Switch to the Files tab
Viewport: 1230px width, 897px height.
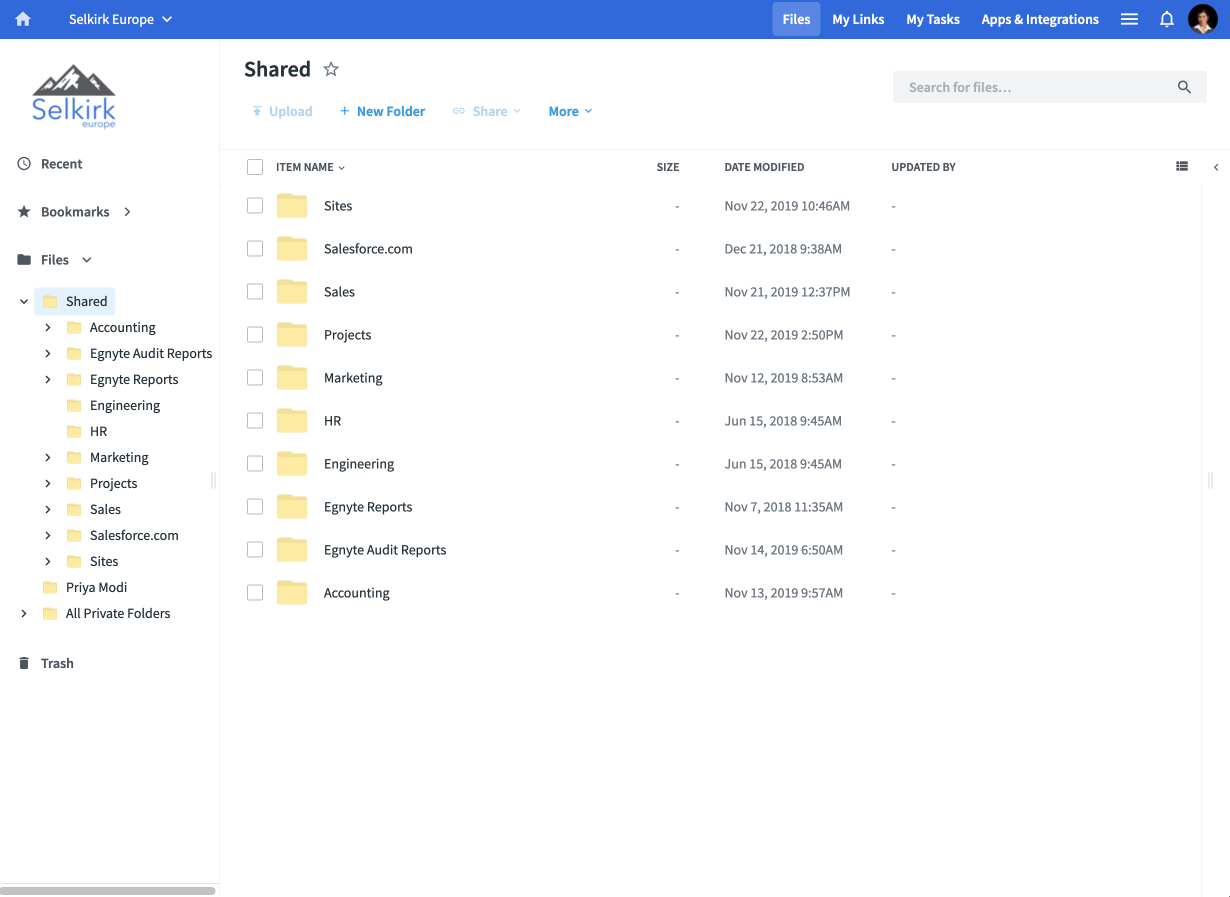pos(796,19)
